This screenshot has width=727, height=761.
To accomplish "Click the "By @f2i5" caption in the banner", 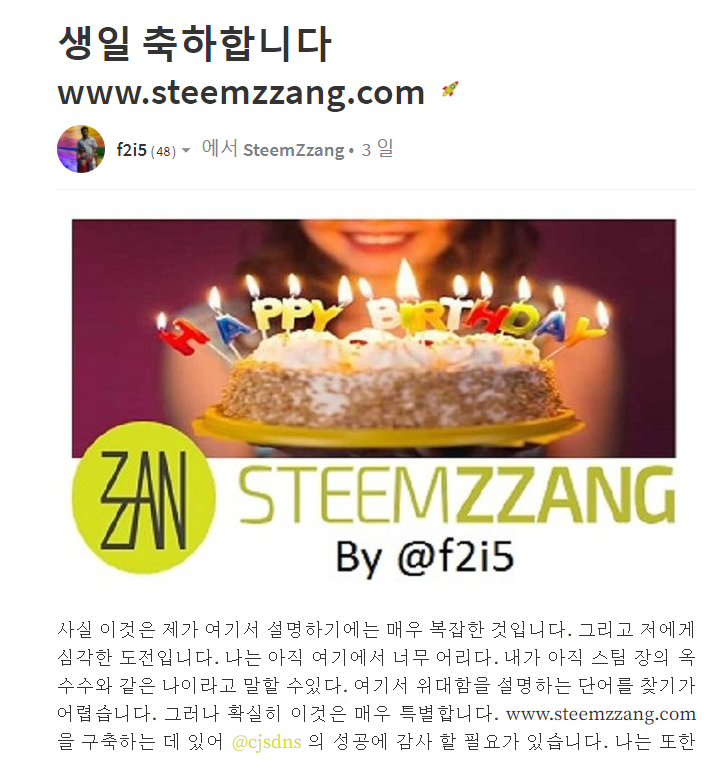I will click(425, 557).
